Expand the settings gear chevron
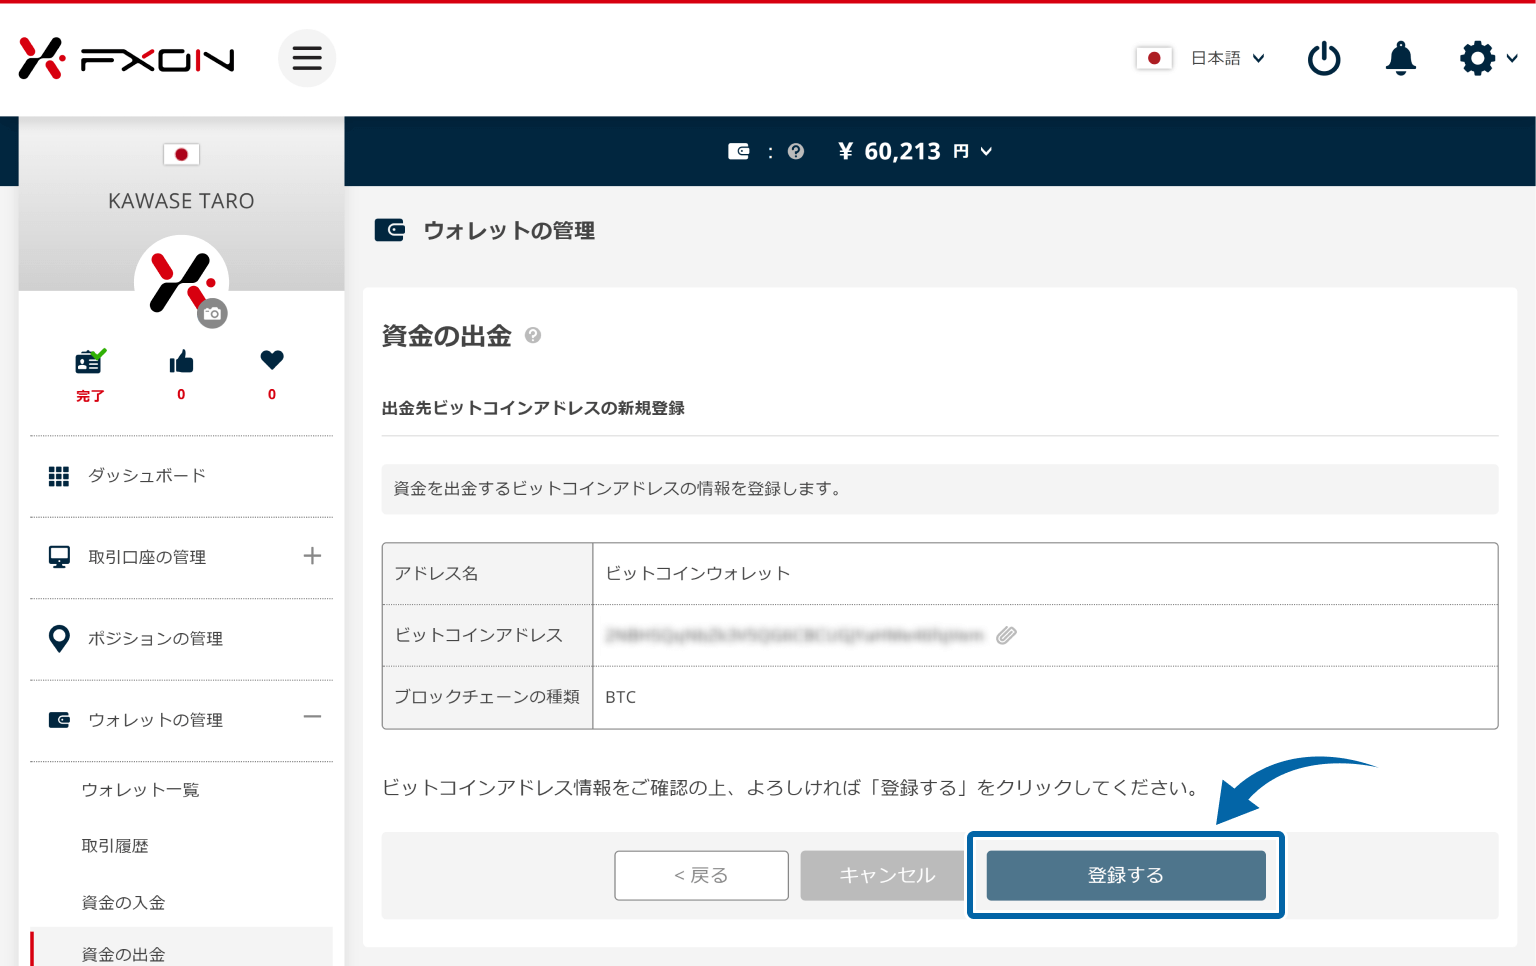Screen dimensions: 1536x966 coord(1512,58)
